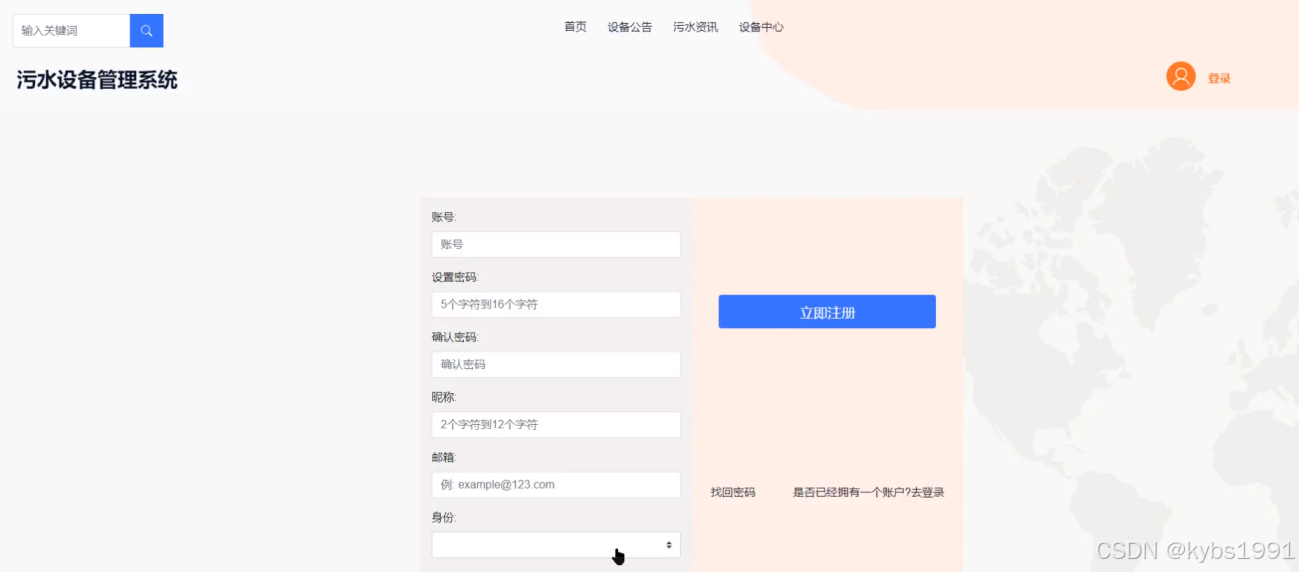The image size is (1299, 572).
Task: Click the 账号: field label
Action: [x=444, y=217]
